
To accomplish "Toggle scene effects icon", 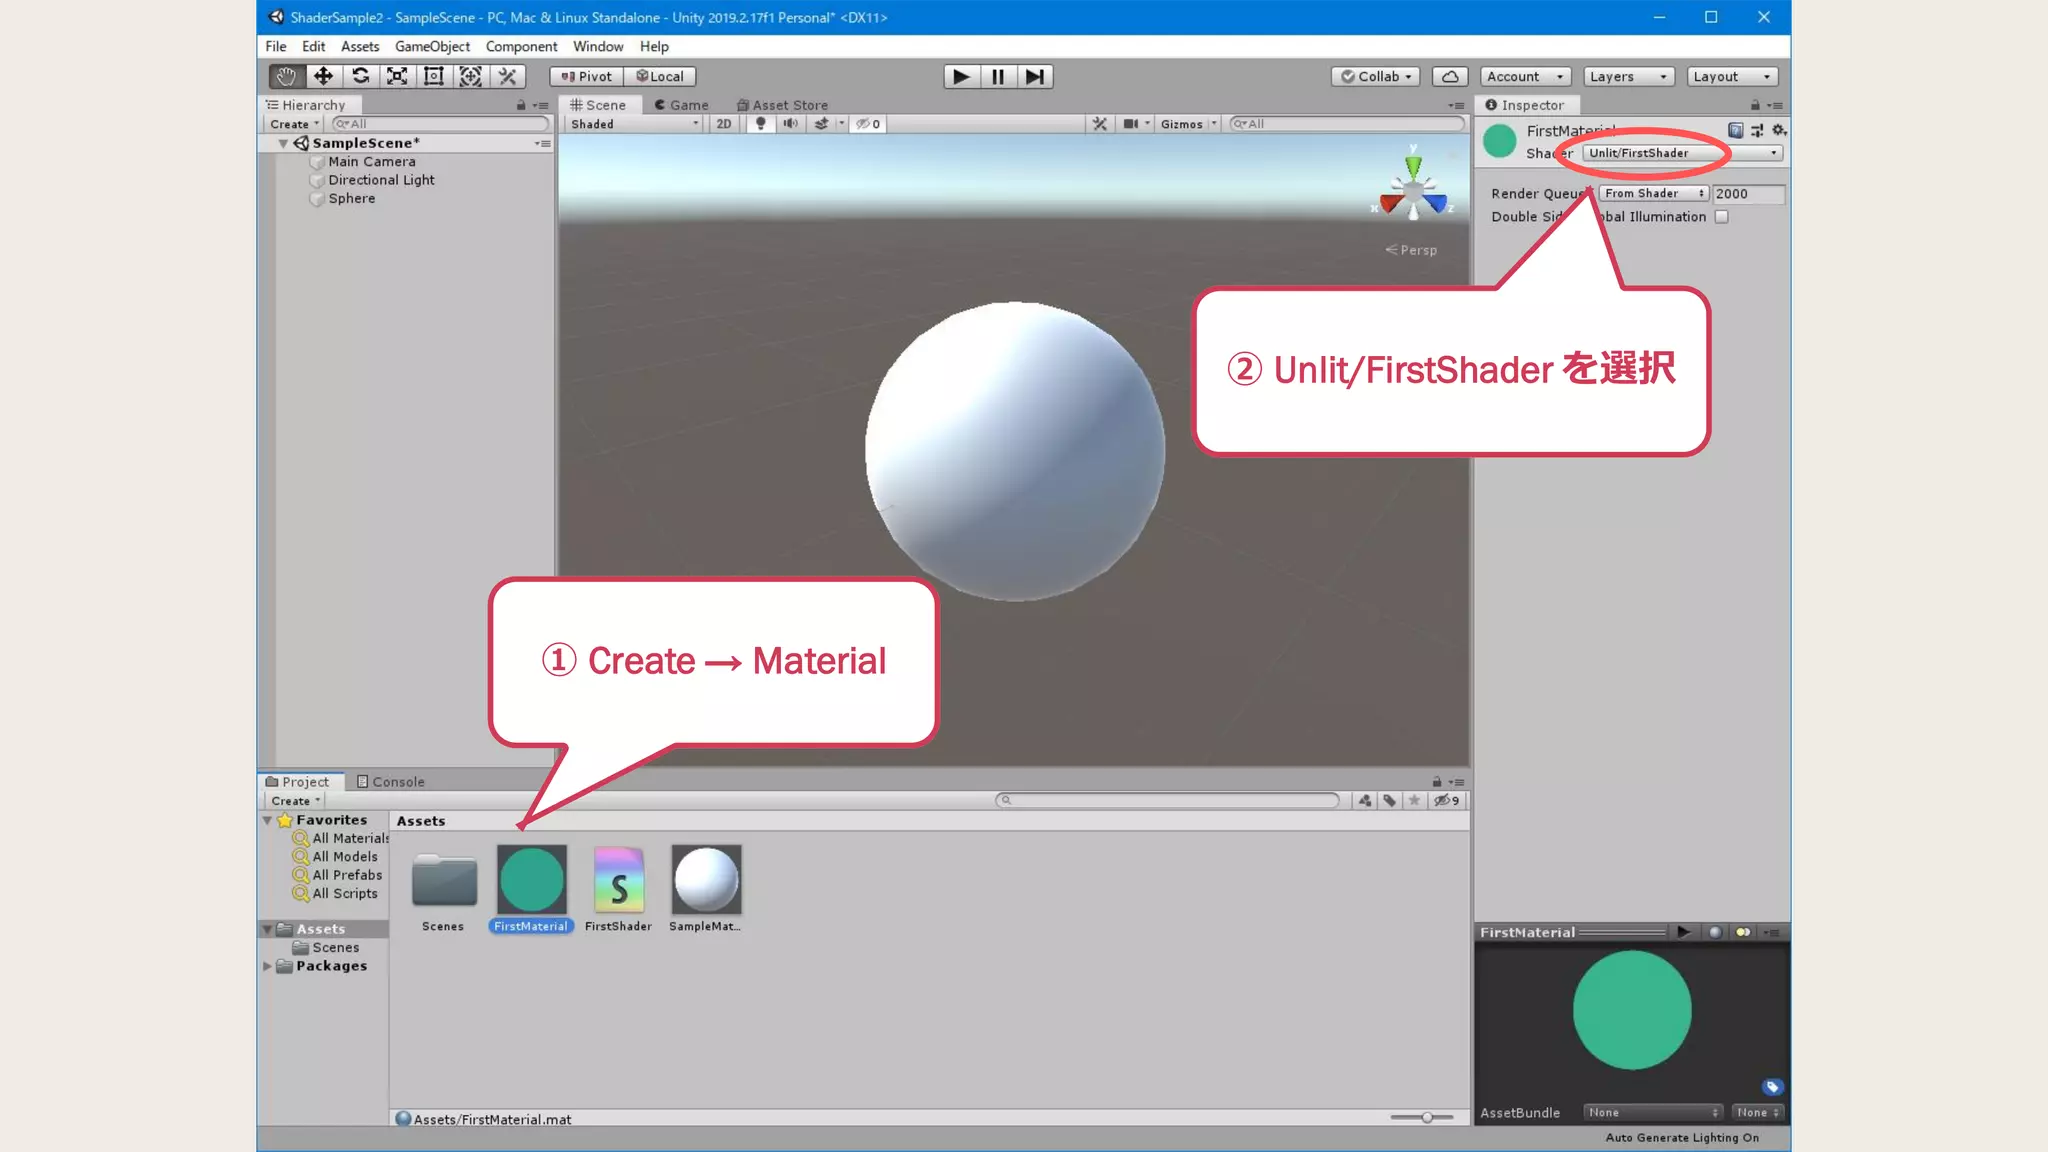I will pyautogui.click(x=821, y=124).
